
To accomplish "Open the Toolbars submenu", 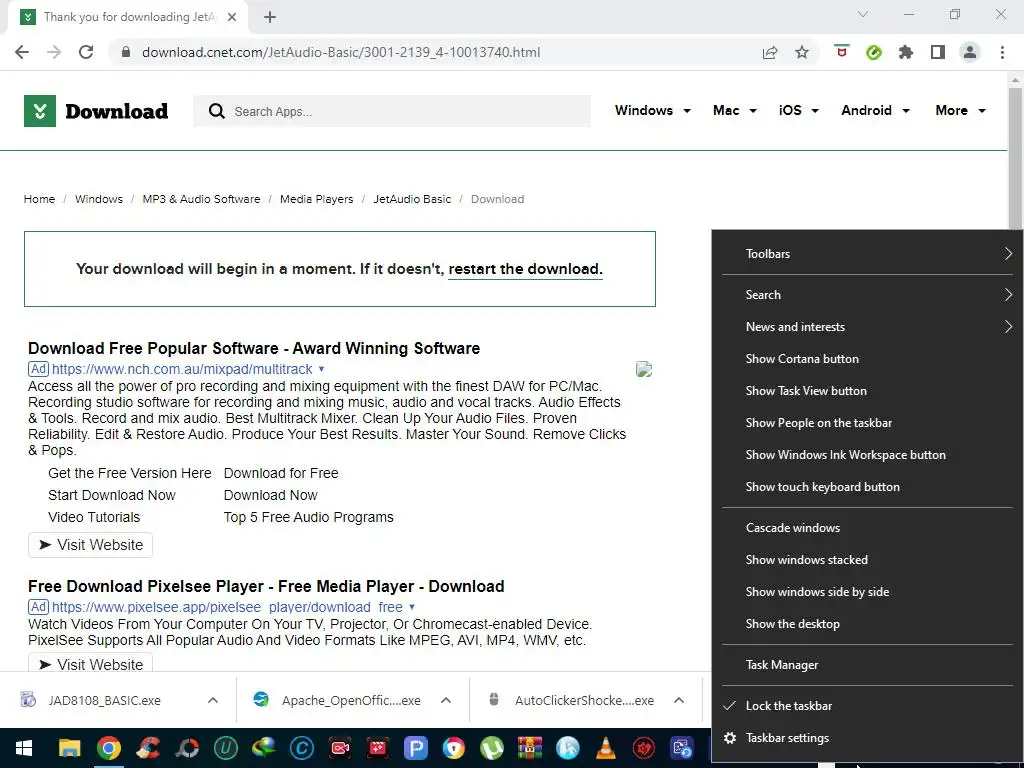I will [x=867, y=253].
